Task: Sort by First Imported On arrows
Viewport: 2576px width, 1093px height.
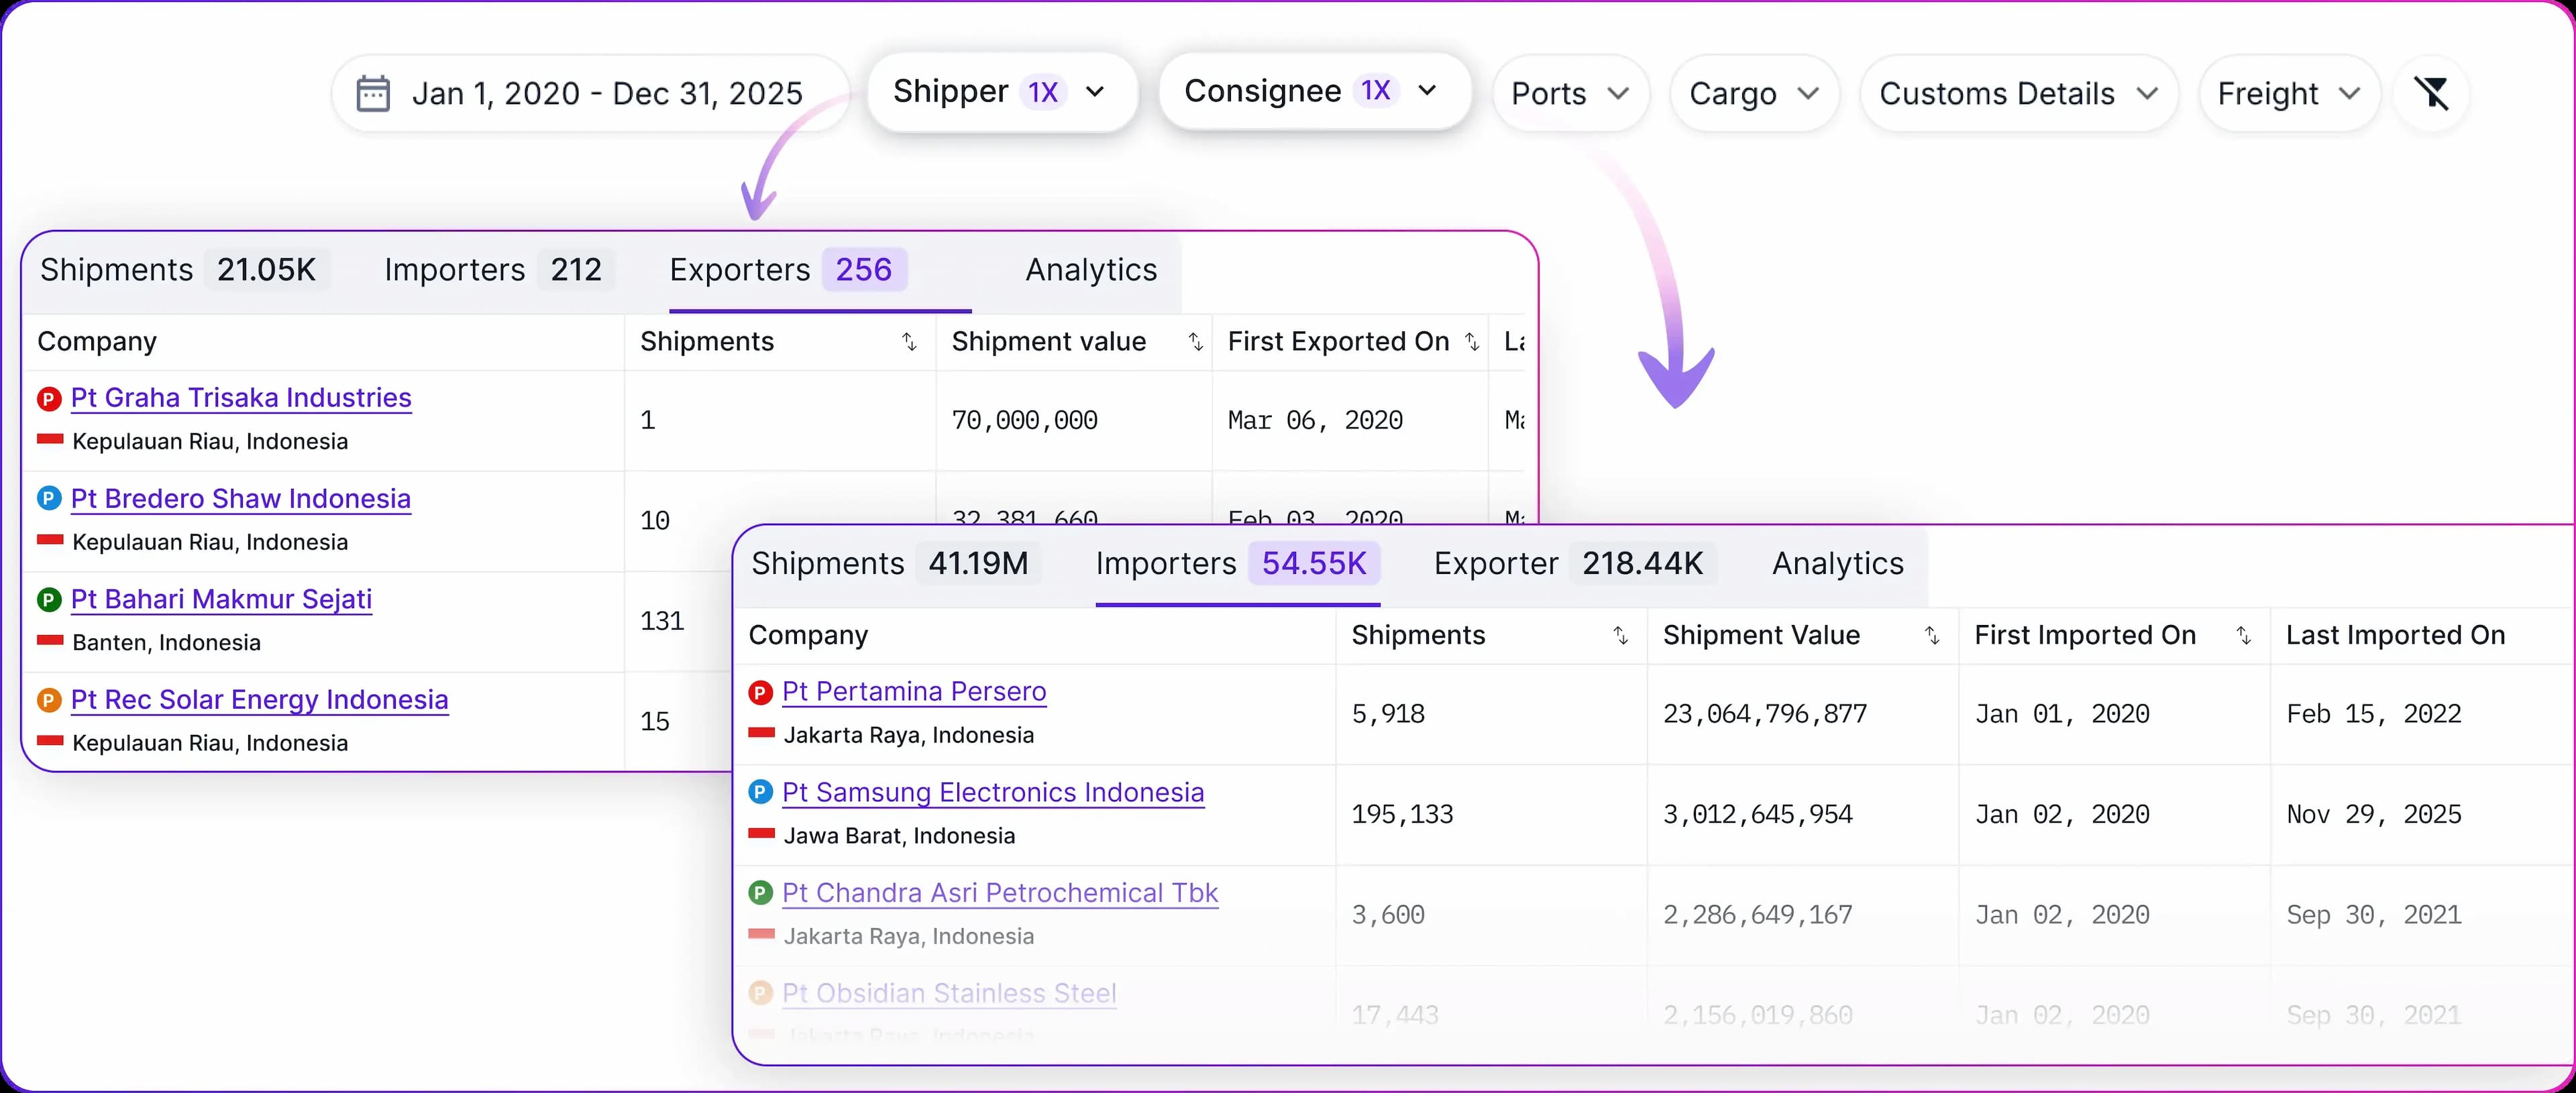Action: pyautogui.click(x=2243, y=636)
